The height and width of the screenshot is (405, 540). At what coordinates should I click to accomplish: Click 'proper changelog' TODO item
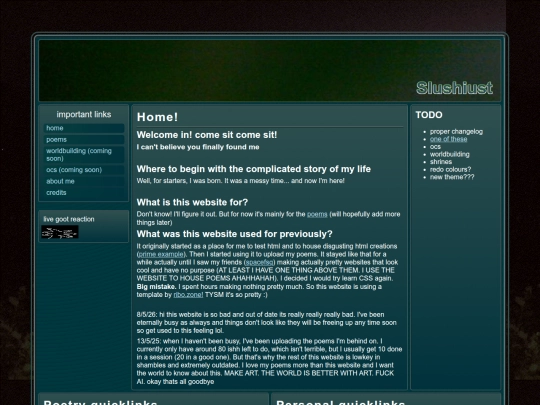(456, 132)
